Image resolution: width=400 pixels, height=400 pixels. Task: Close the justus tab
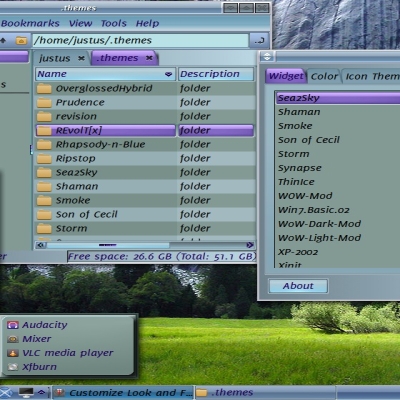(81, 58)
